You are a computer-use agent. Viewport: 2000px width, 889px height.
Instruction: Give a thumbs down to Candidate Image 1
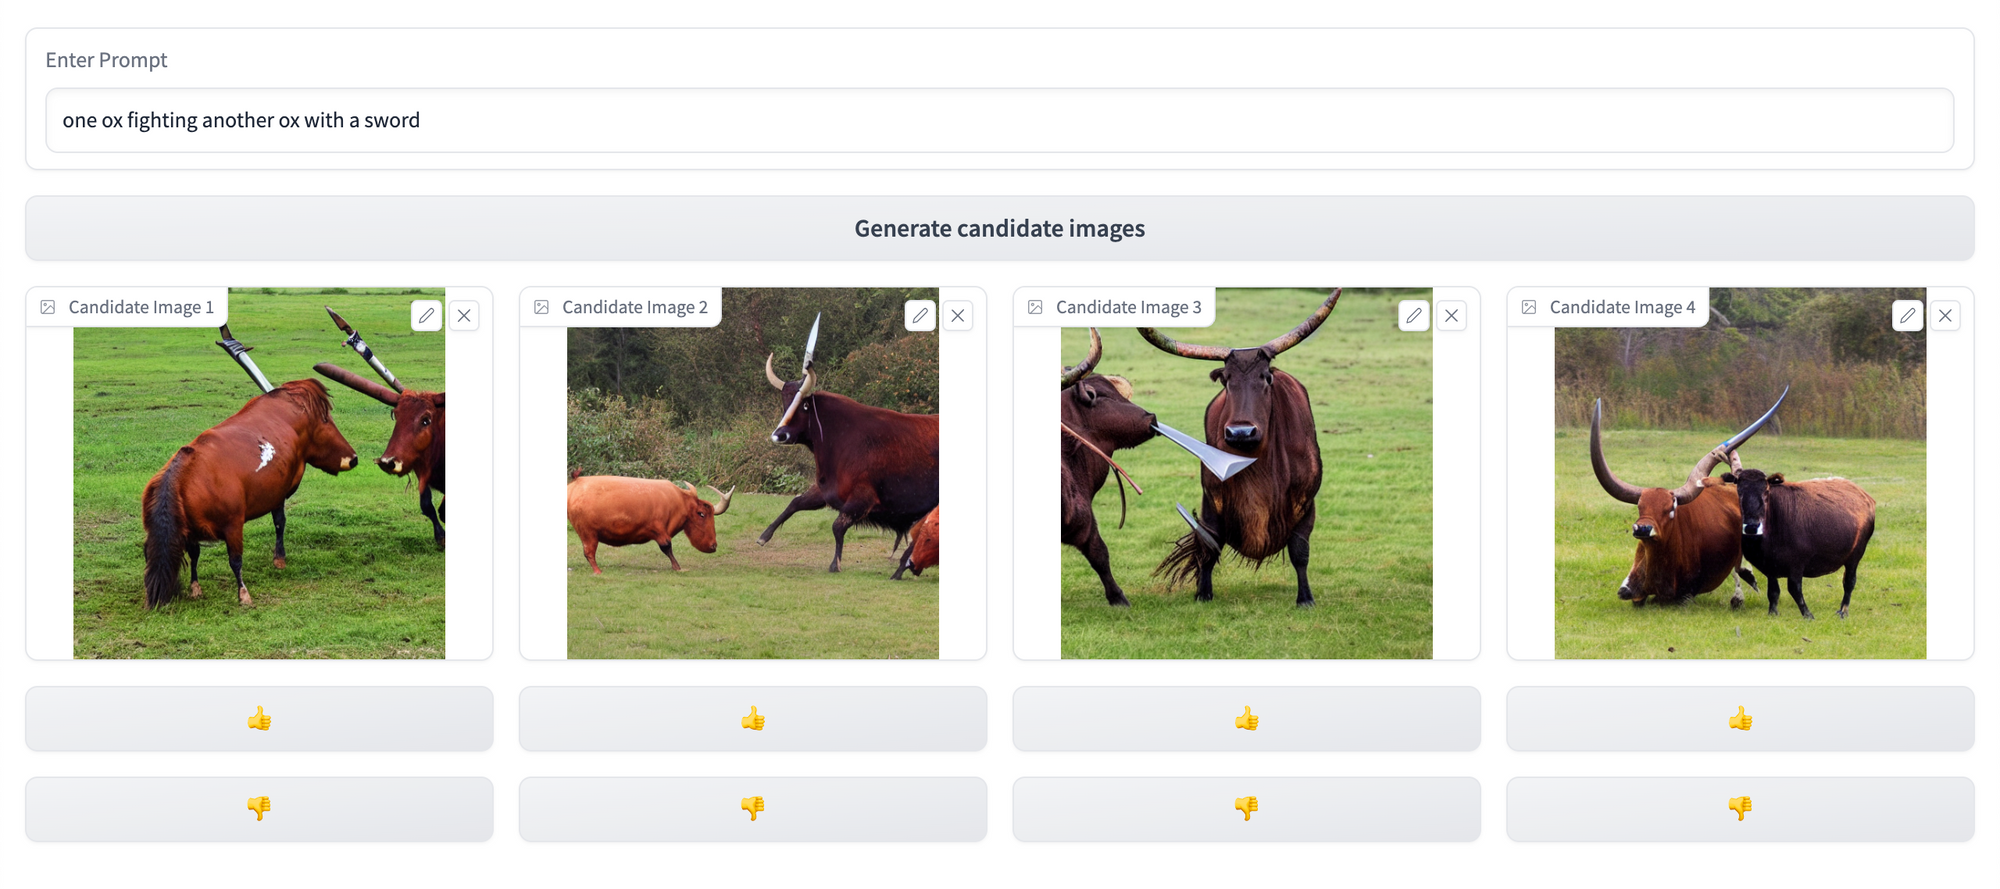[259, 809]
